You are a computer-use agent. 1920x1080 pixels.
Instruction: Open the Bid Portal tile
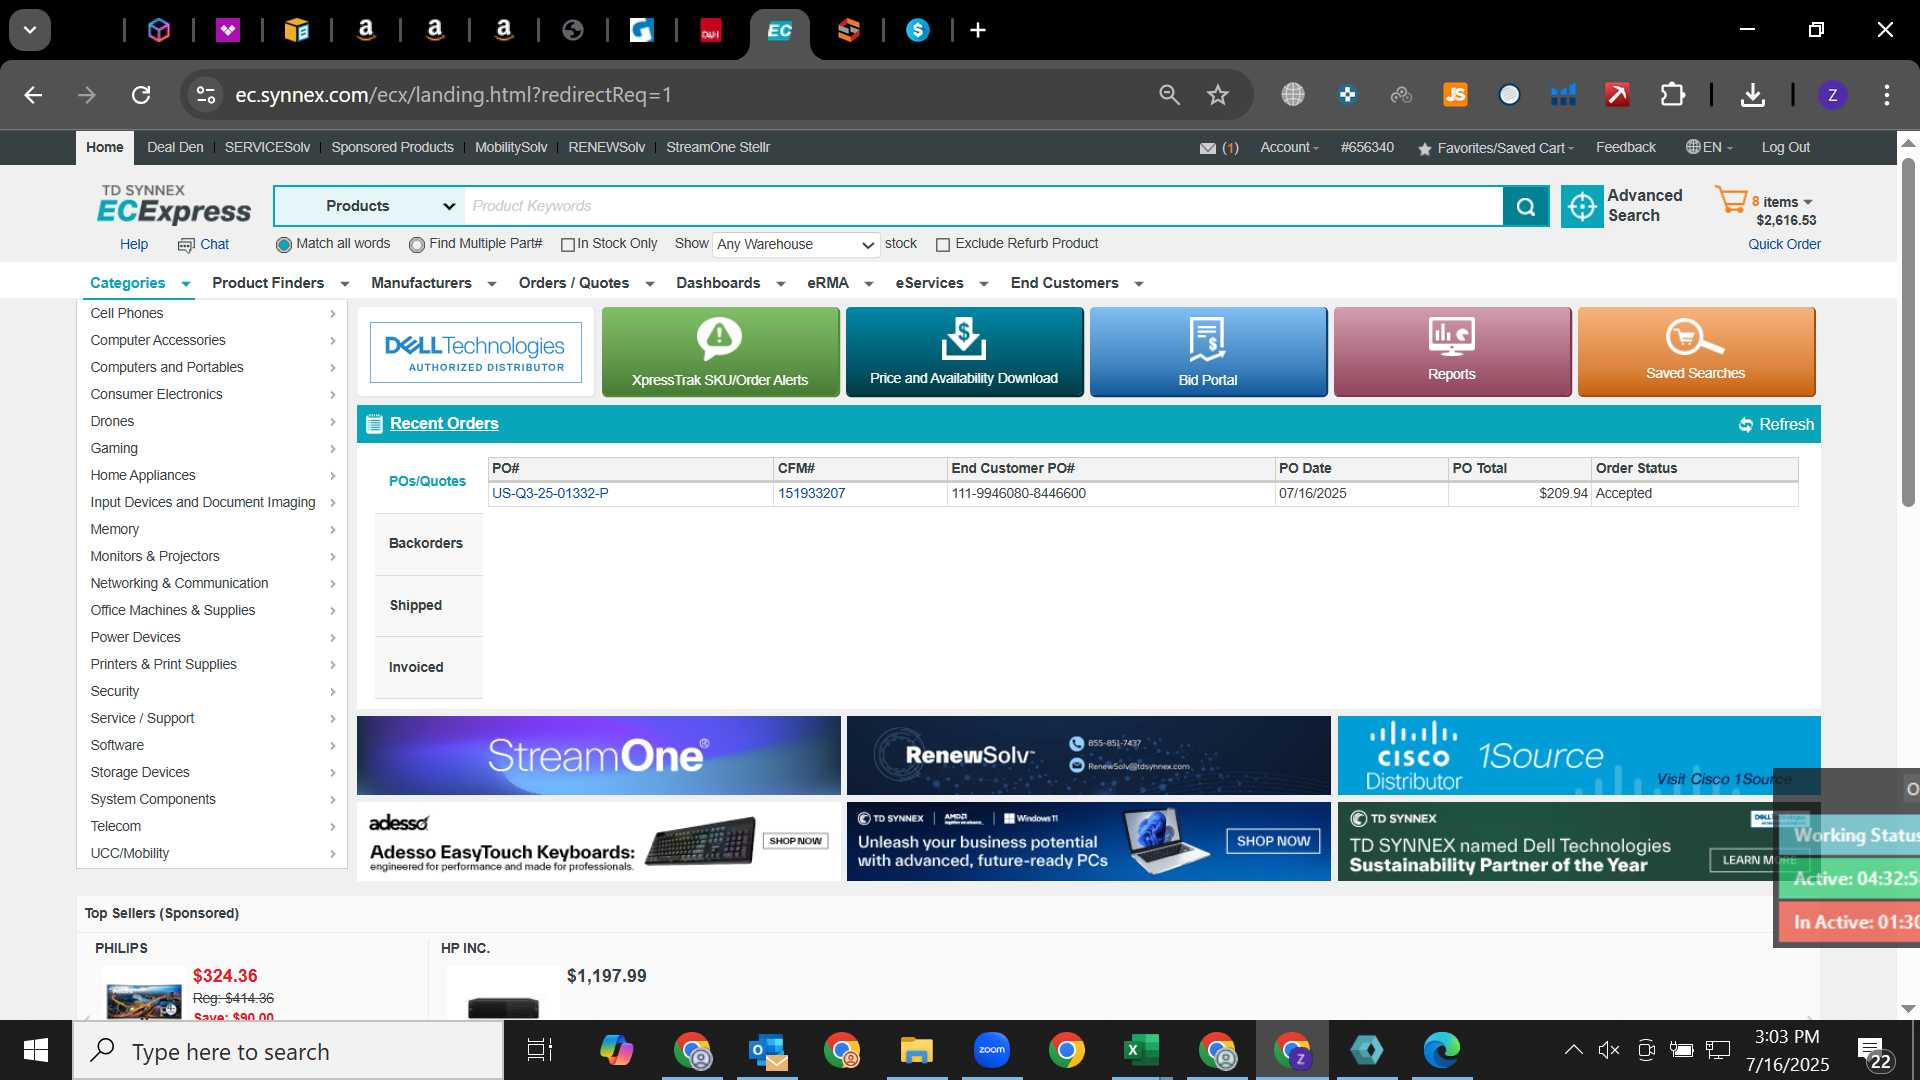point(1208,352)
